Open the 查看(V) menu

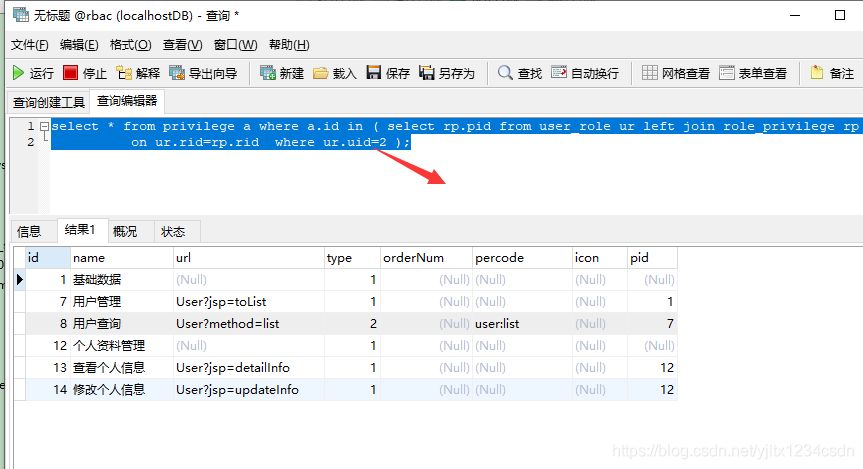tap(182, 45)
